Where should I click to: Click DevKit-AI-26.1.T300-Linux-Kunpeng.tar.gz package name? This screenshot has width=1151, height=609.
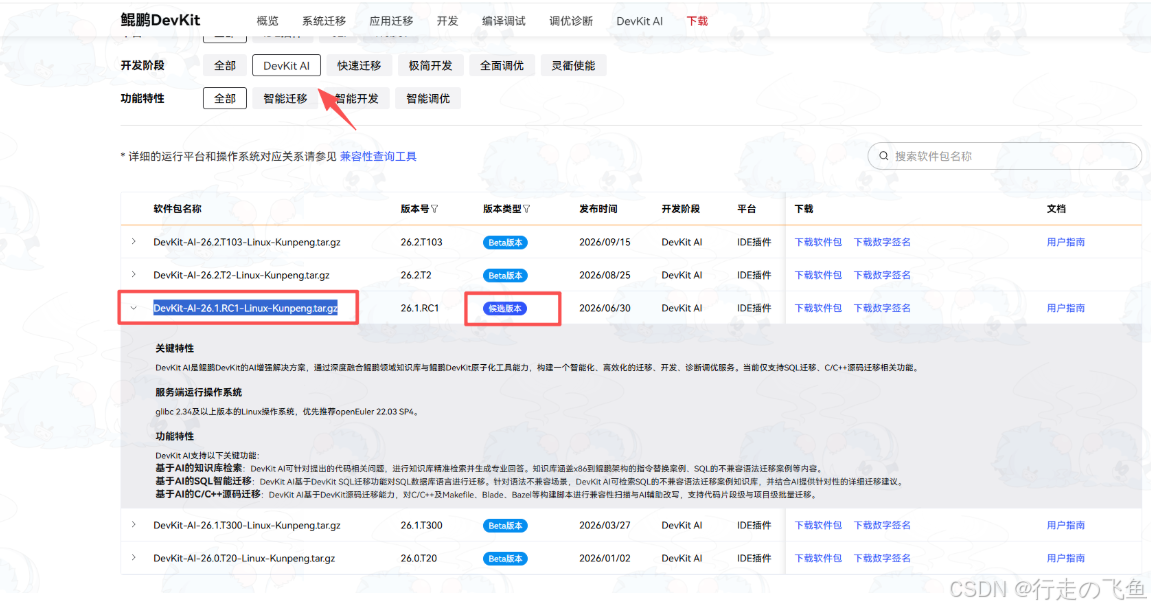tap(247, 525)
